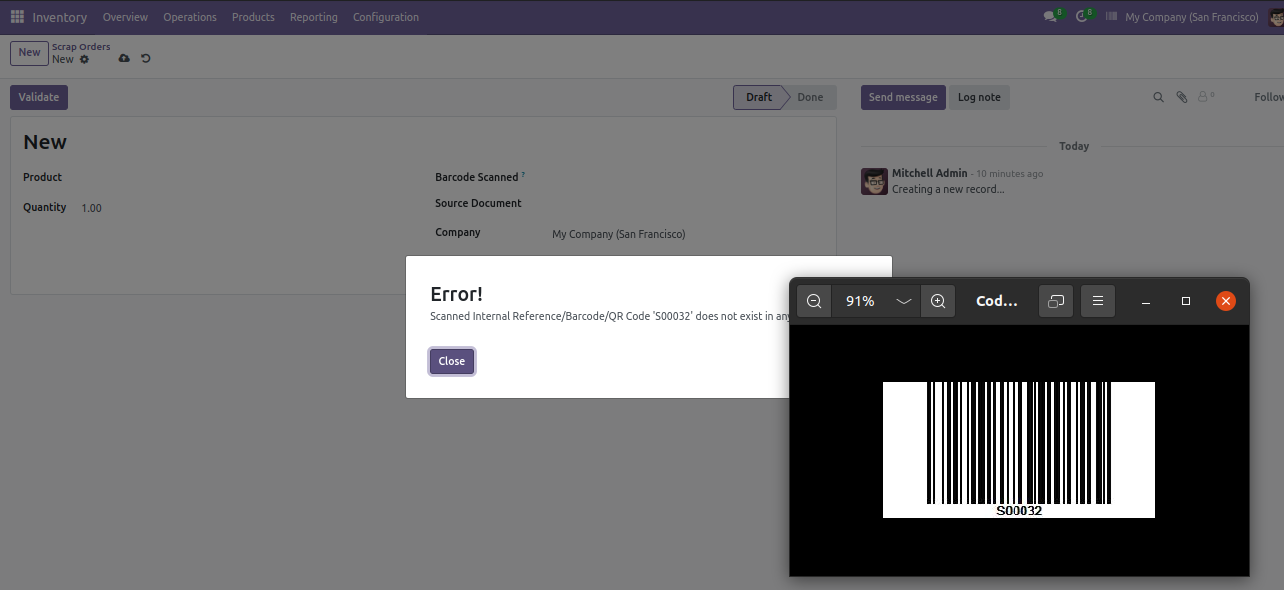Maximize the image viewer window
Screen dimensions: 1284x590
pyautogui.click(x=1186, y=301)
